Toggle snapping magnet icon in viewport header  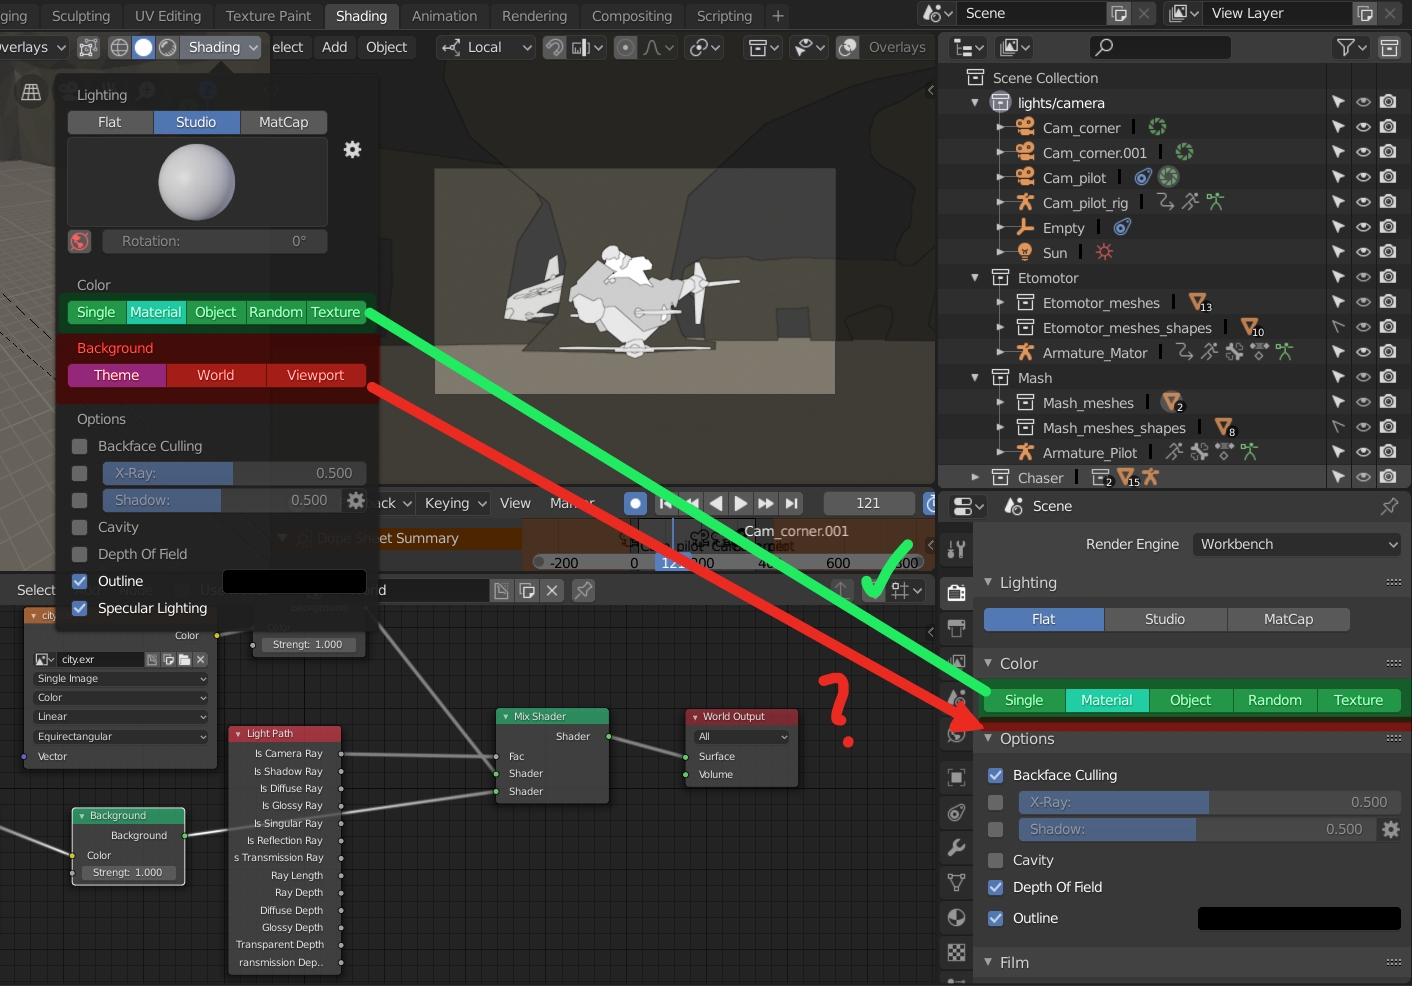pyautogui.click(x=554, y=47)
